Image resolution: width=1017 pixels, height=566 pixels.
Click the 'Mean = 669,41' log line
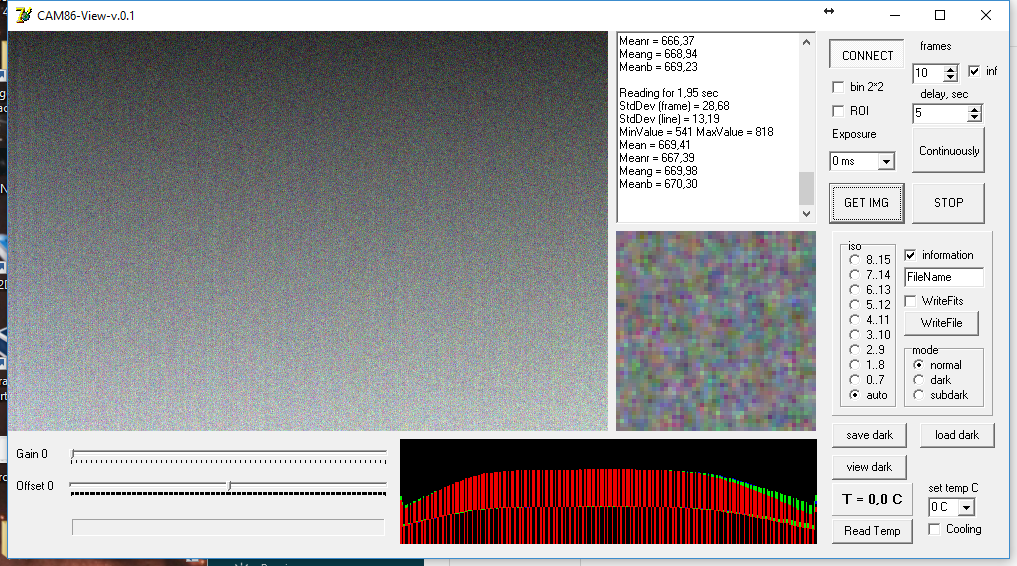654,145
